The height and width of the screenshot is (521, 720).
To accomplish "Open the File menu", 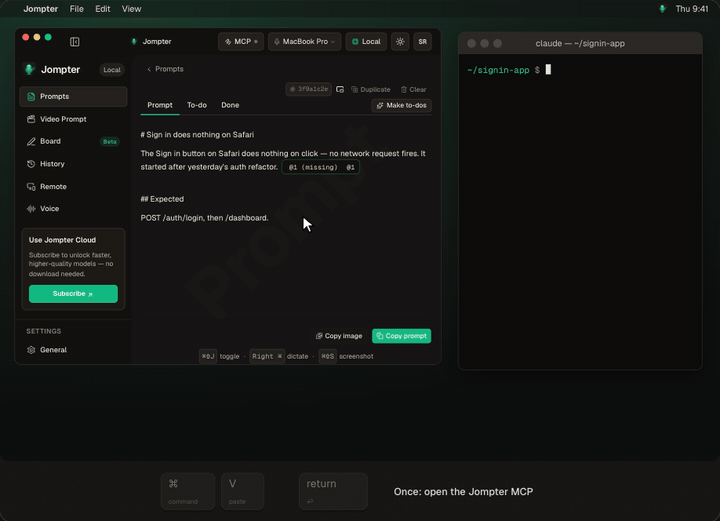I will 77,9.
